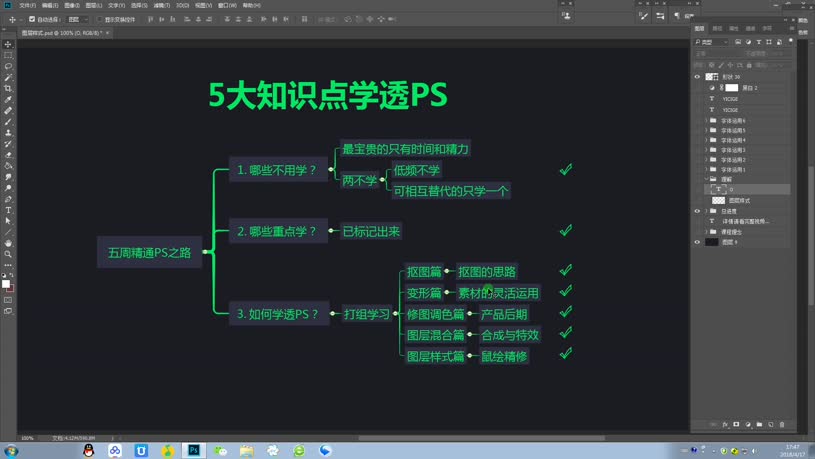The image size is (815, 459).
Task: Open the 帮助(H) menu
Action: [251, 5]
